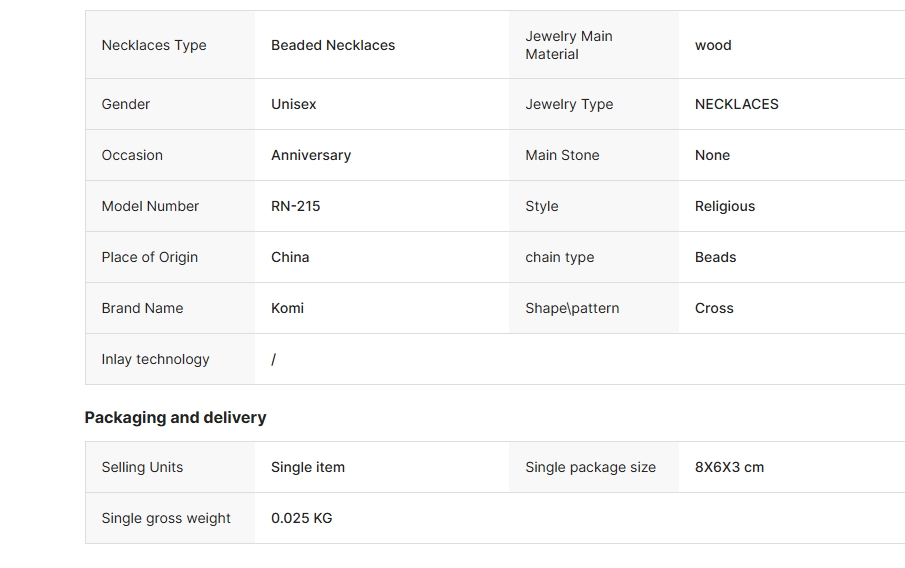The height and width of the screenshot is (568, 905).
Task: Click the model number 'RN-215'
Action: [x=296, y=206]
